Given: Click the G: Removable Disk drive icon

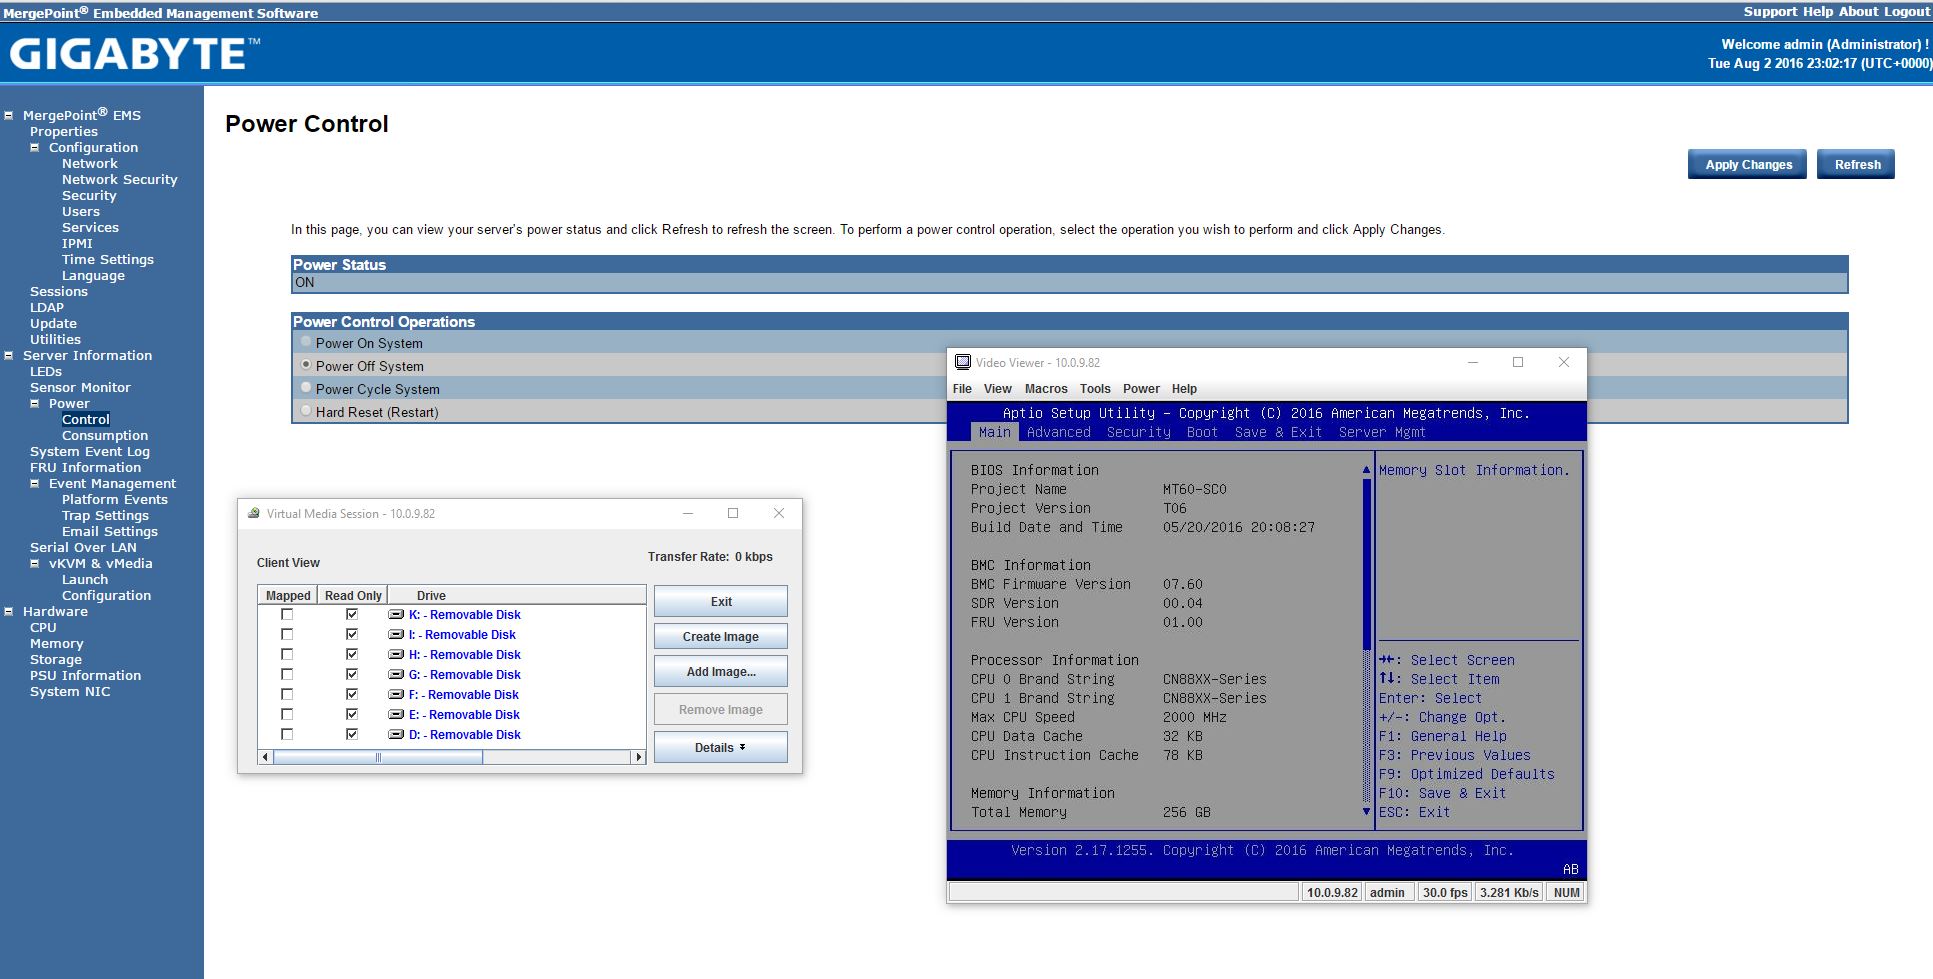Looking at the screenshot, I should click(396, 675).
